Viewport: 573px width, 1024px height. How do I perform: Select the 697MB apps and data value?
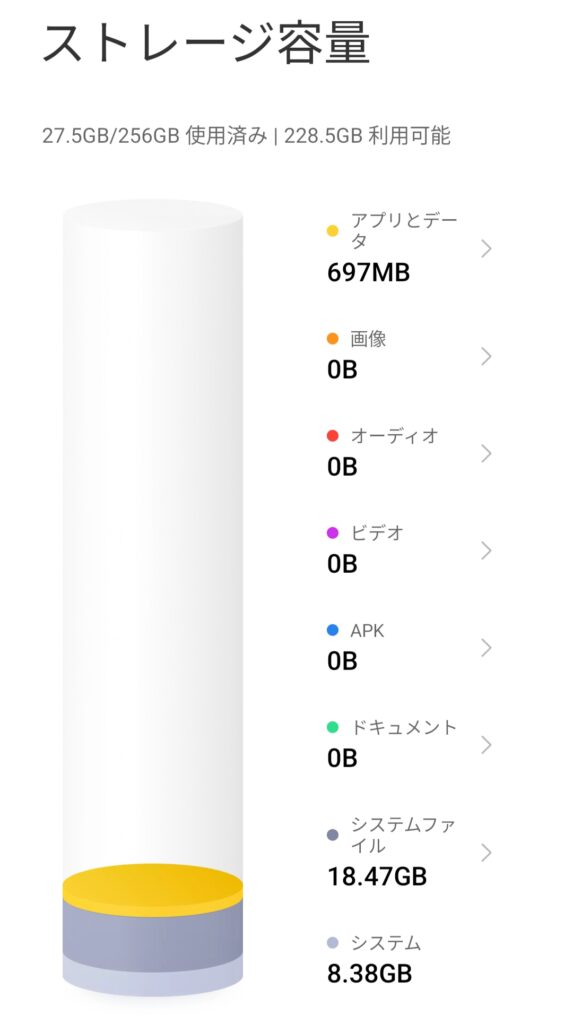click(x=368, y=272)
